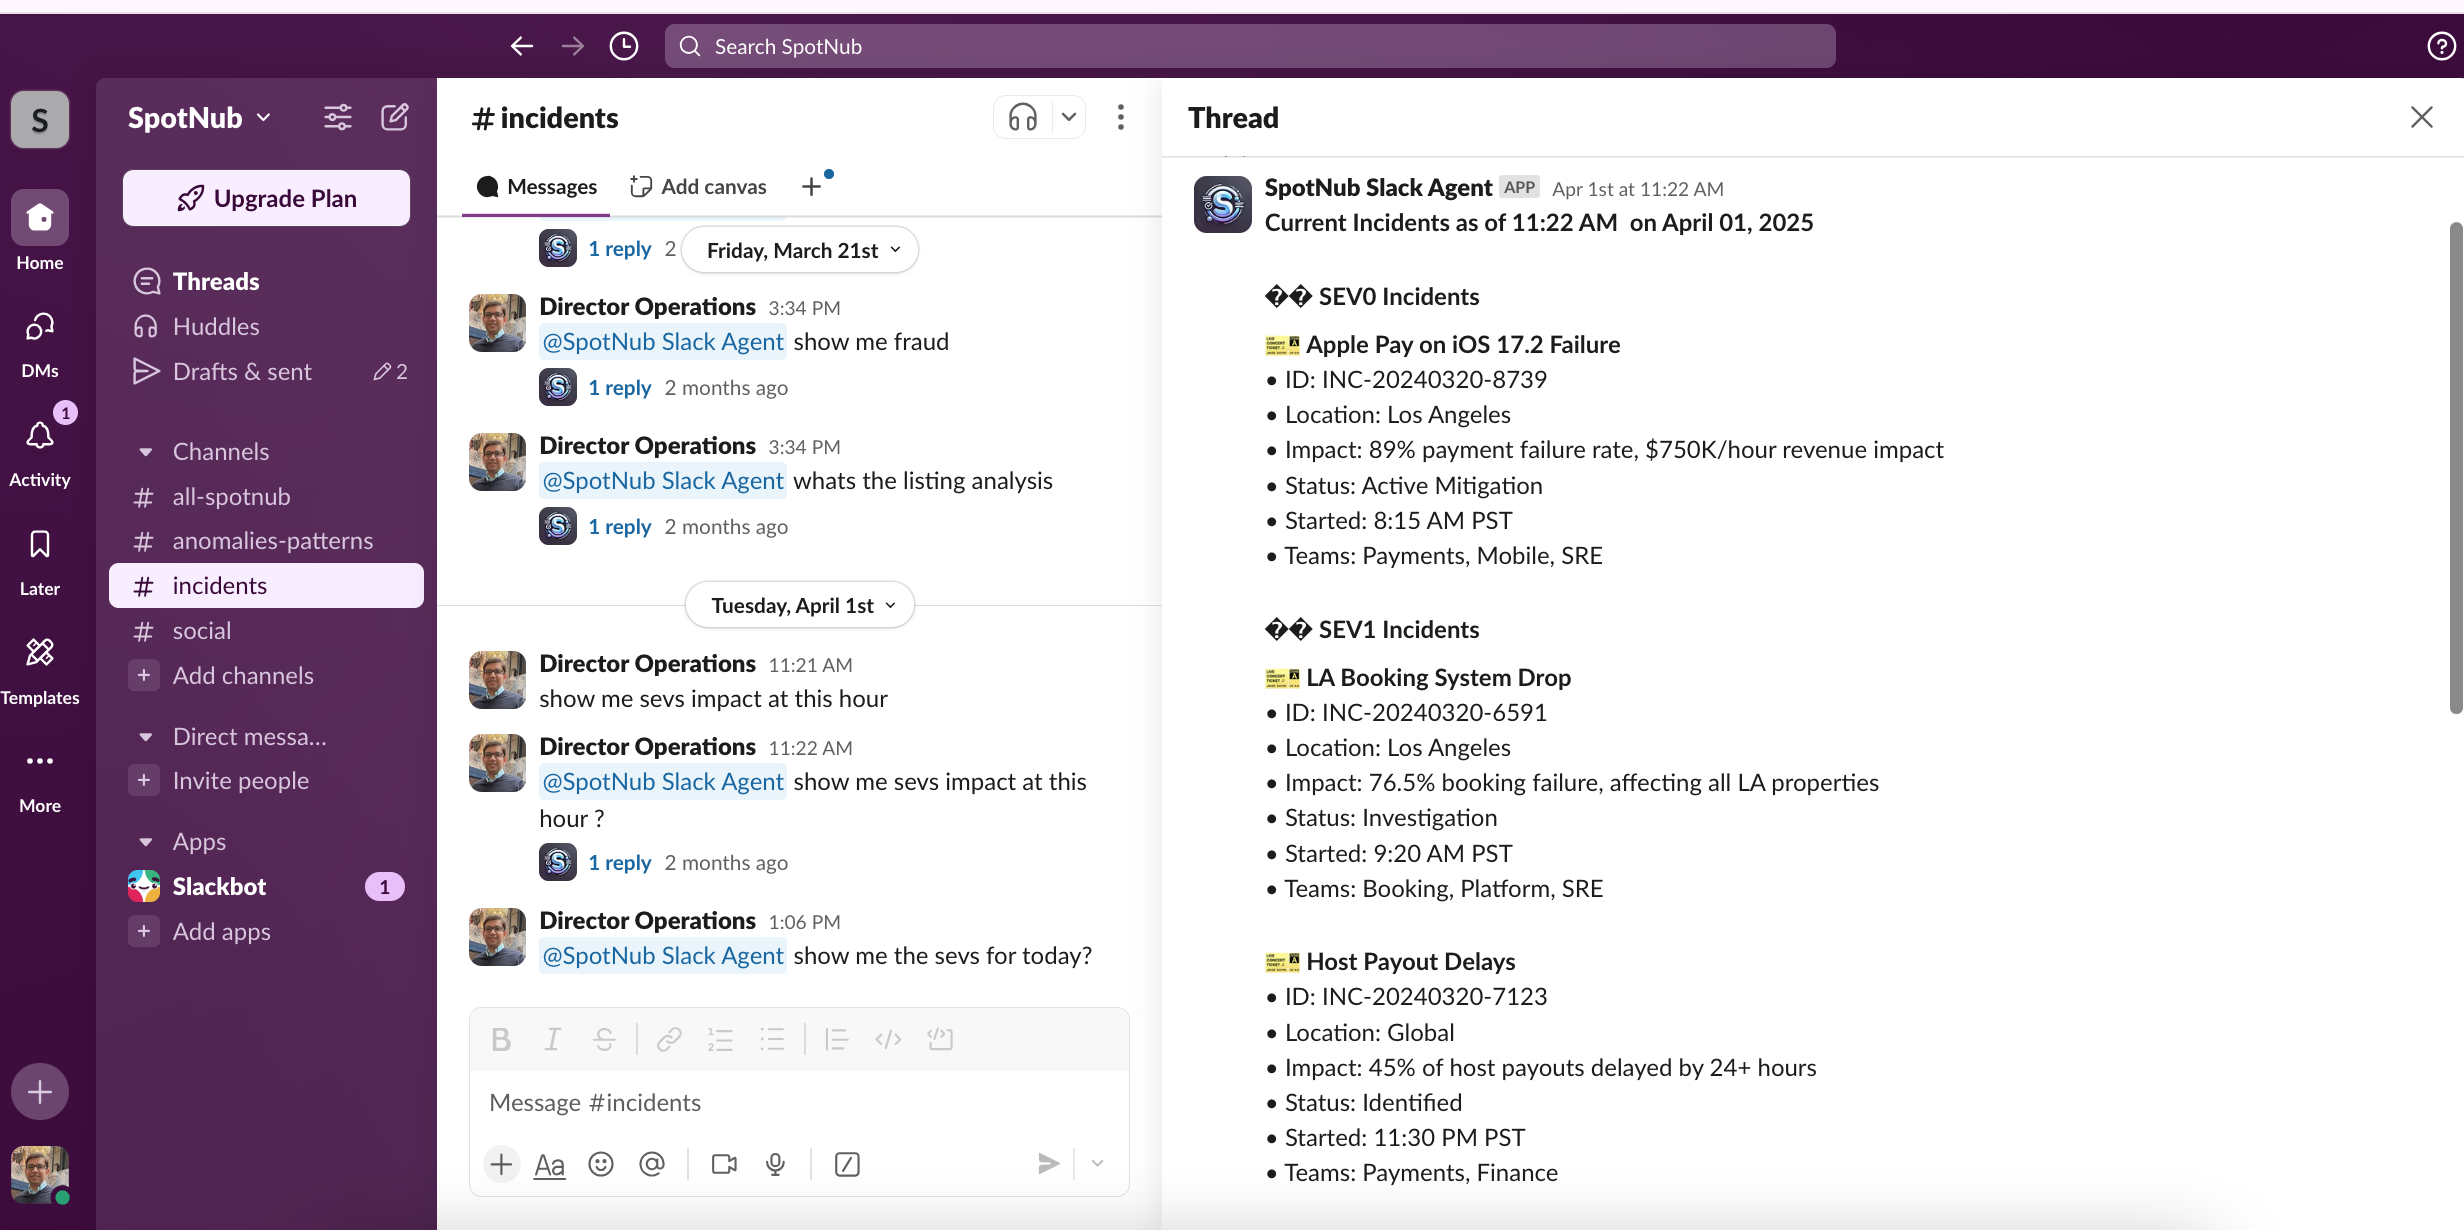The width and height of the screenshot is (2464, 1230).
Task: Open huddle options dropdown arrow
Action: (1069, 118)
